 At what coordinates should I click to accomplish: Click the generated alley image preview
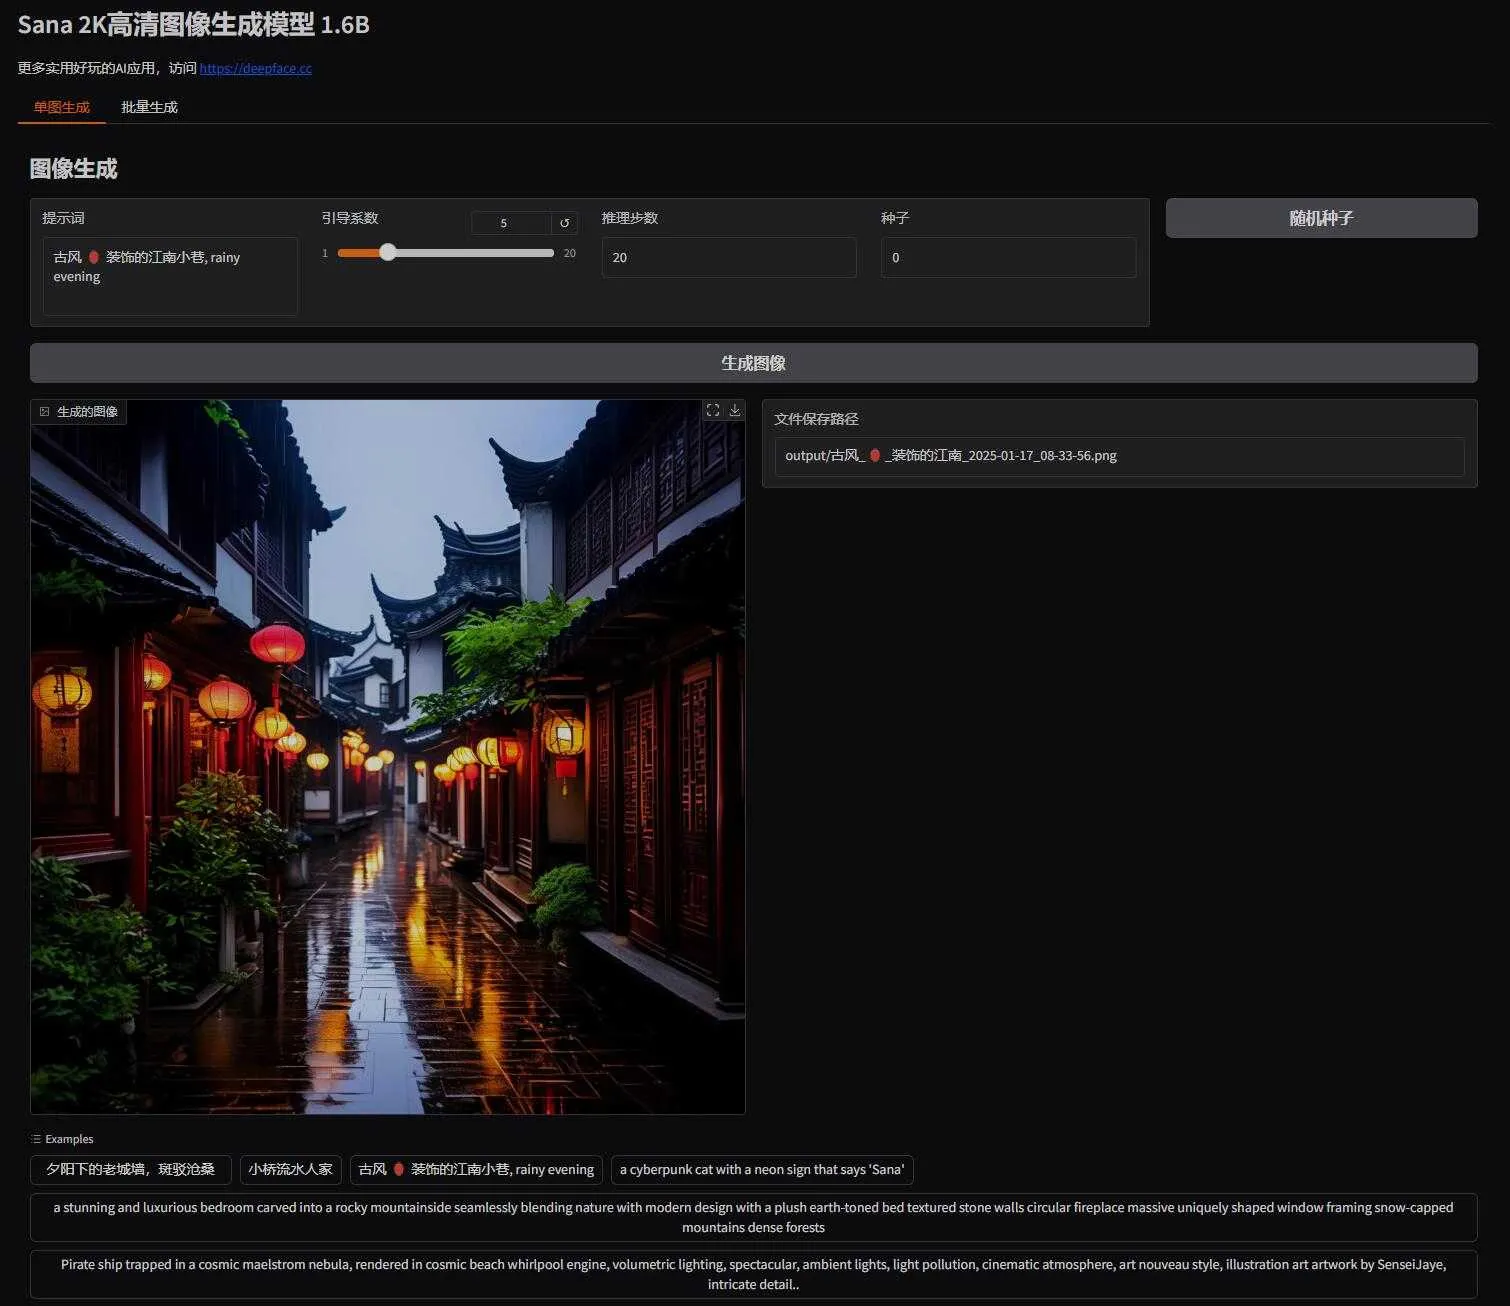(x=388, y=757)
